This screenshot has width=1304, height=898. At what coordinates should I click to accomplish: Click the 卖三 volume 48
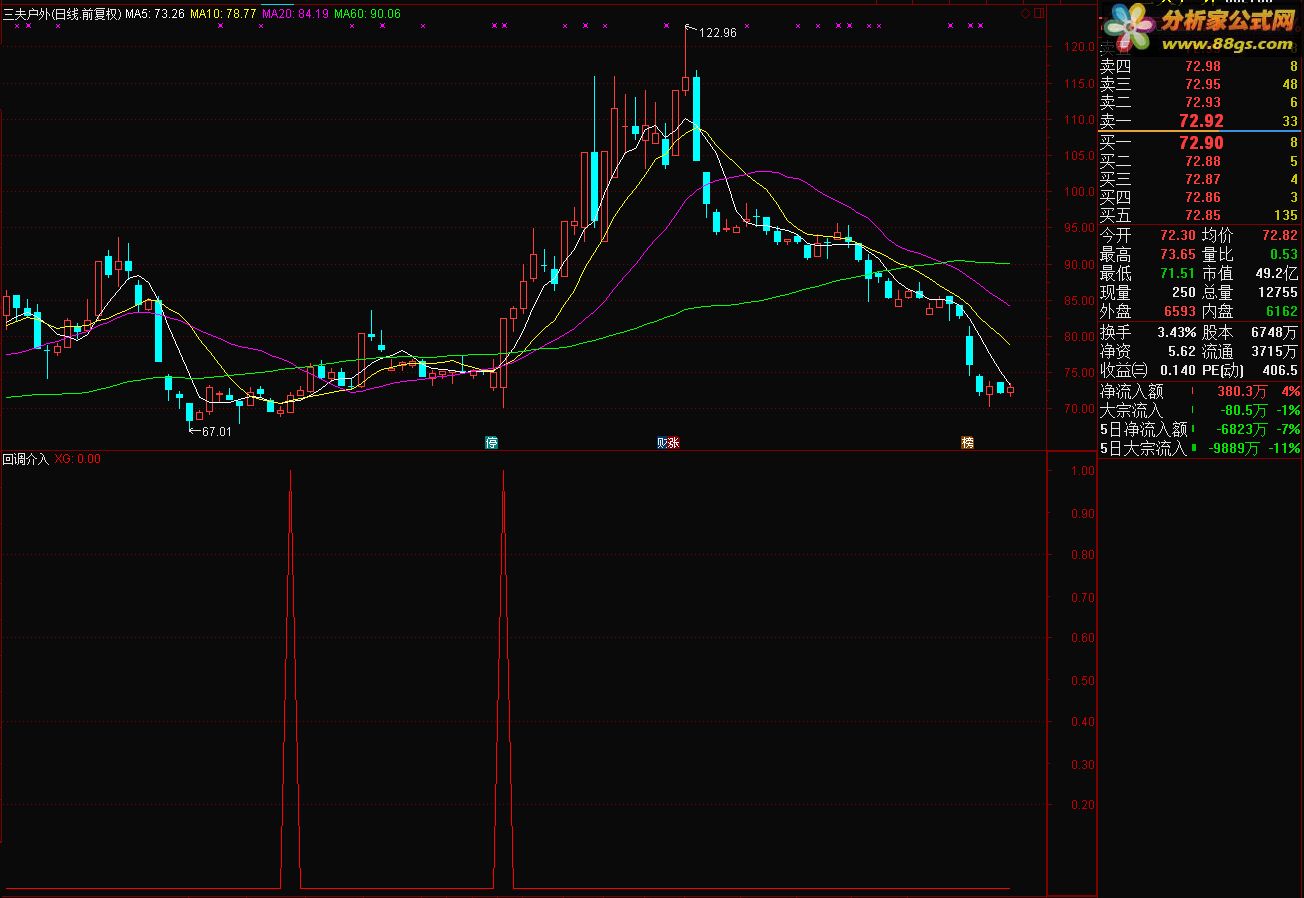tap(1289, 84)
